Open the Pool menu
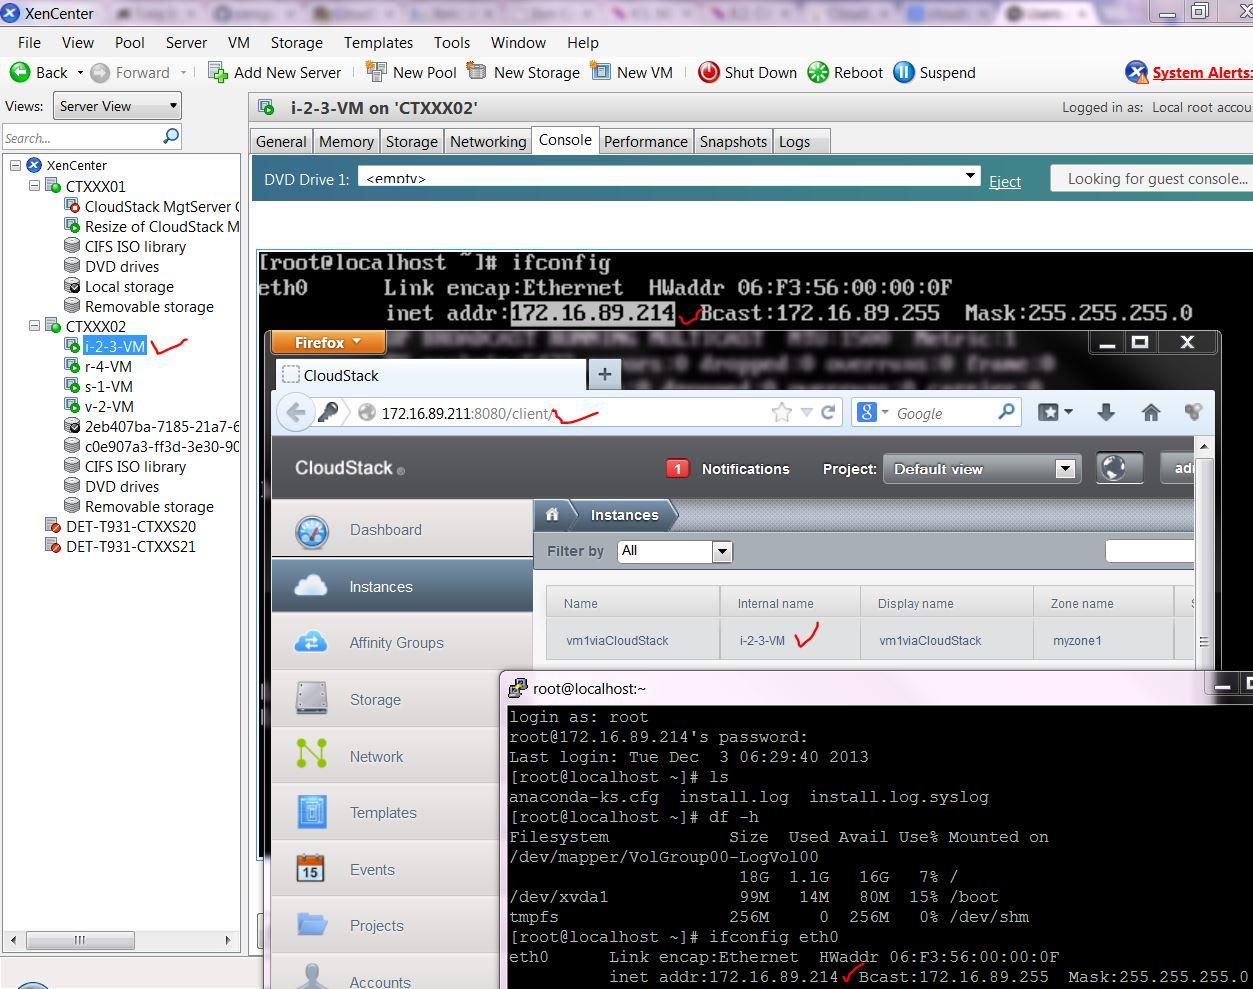 [130, 42]
